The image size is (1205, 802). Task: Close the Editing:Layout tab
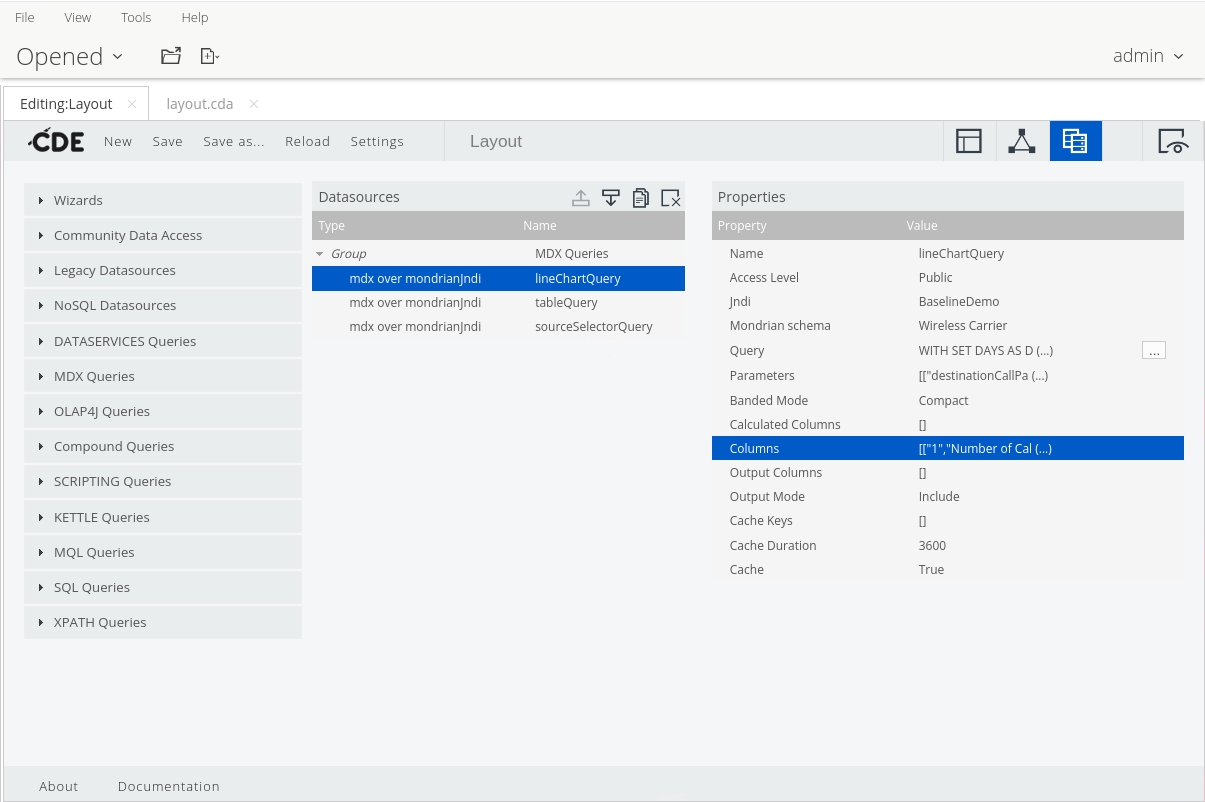pos(132,104)
